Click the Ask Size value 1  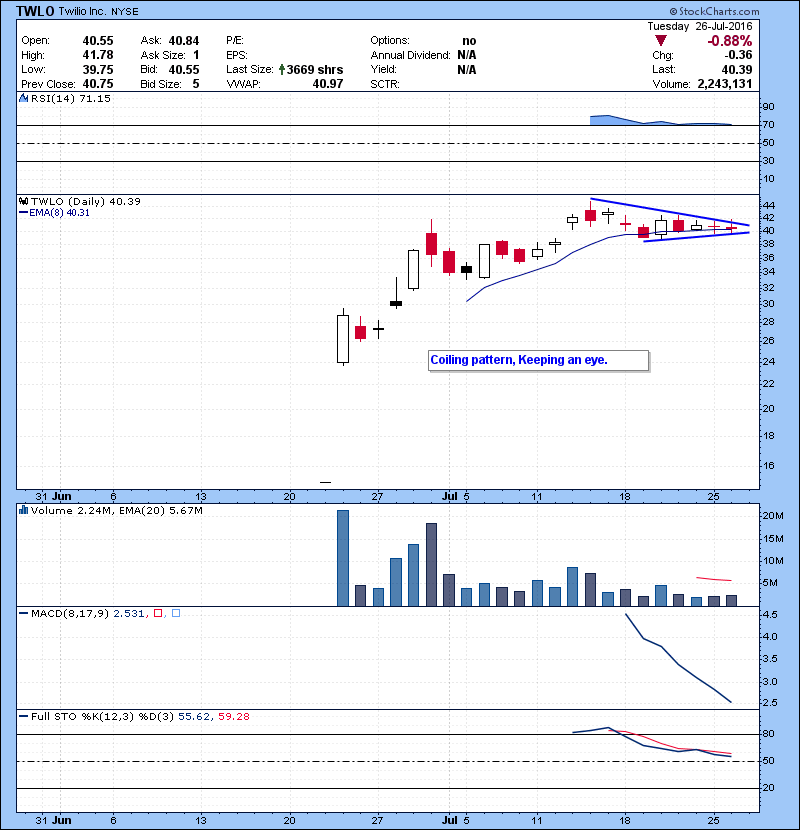[196, 55]
